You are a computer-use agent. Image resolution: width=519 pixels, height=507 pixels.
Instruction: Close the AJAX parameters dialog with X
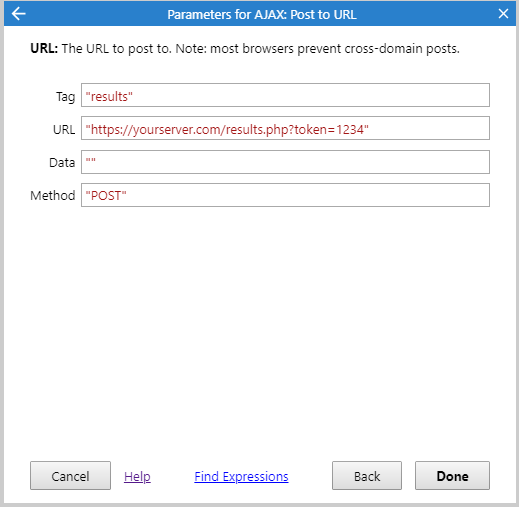[x=503, y=14]
